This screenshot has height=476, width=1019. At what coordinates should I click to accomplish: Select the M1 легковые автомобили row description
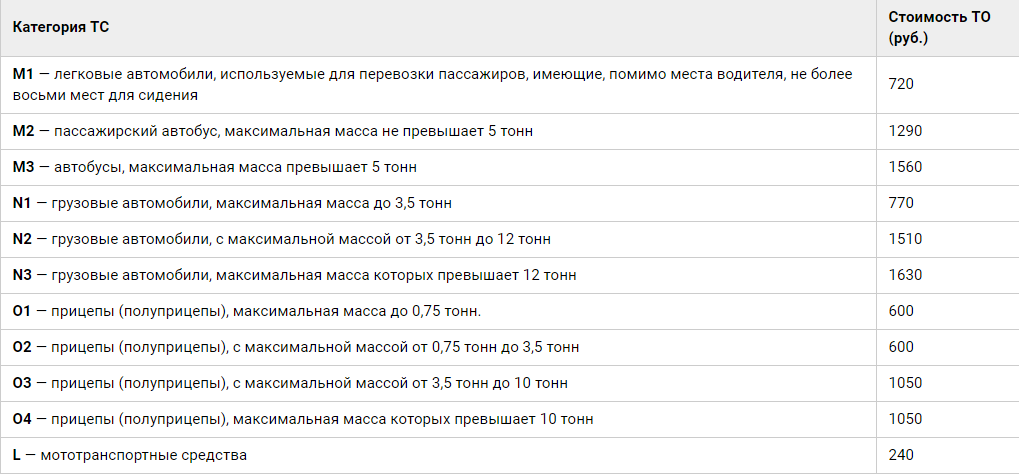point(432,85)
